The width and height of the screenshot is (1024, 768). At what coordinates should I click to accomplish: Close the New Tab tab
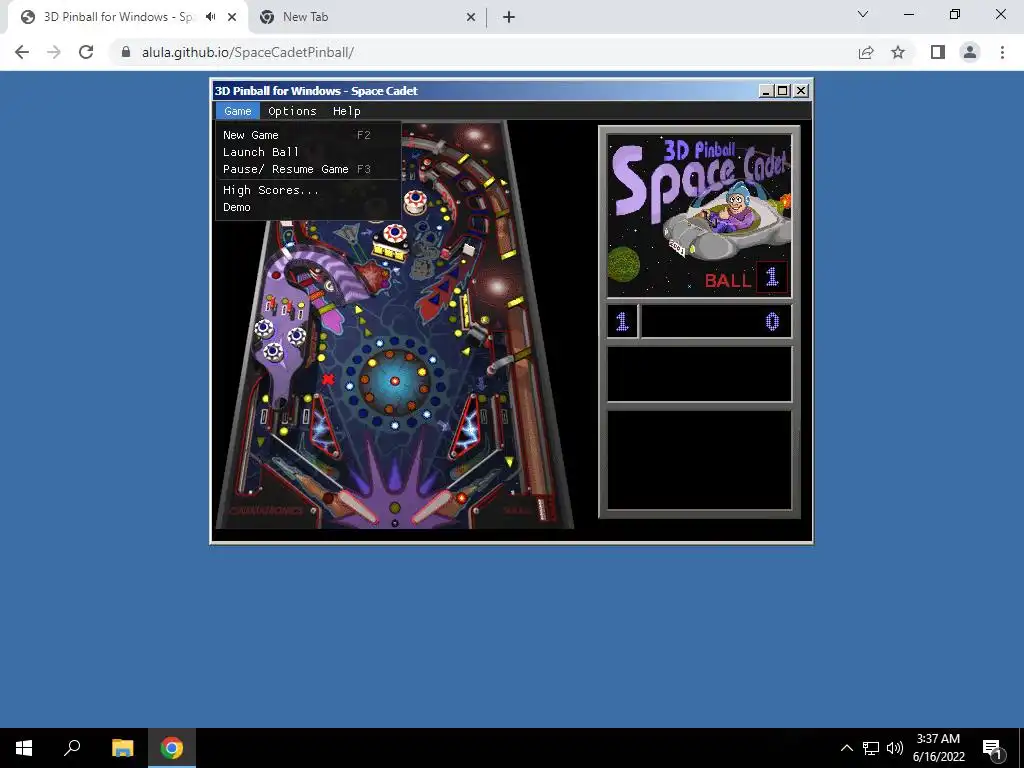471,17
